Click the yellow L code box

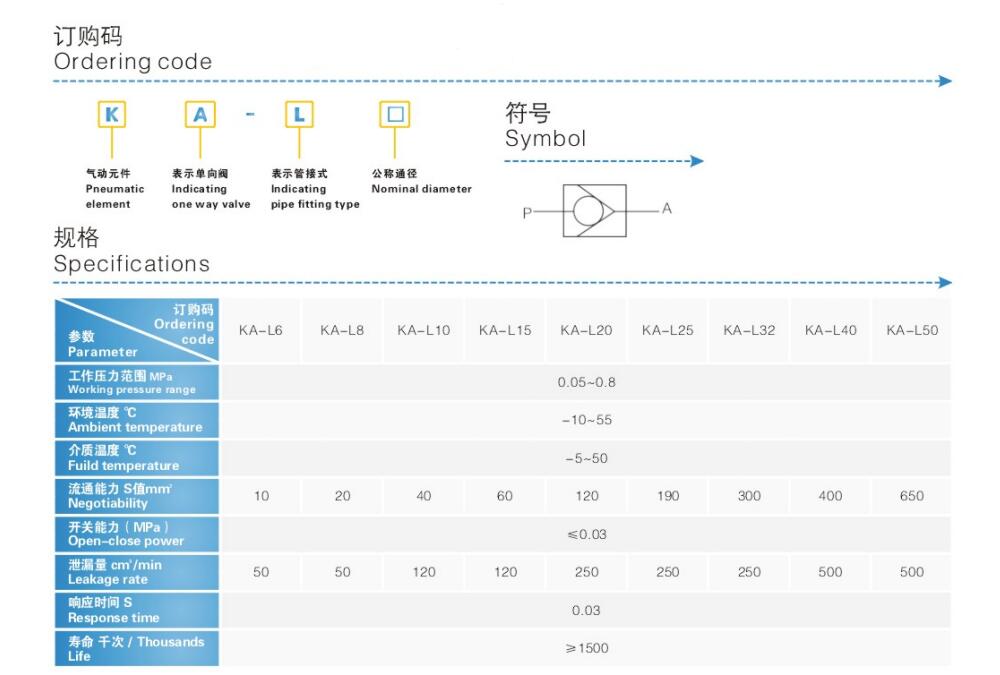coord(298,115)
